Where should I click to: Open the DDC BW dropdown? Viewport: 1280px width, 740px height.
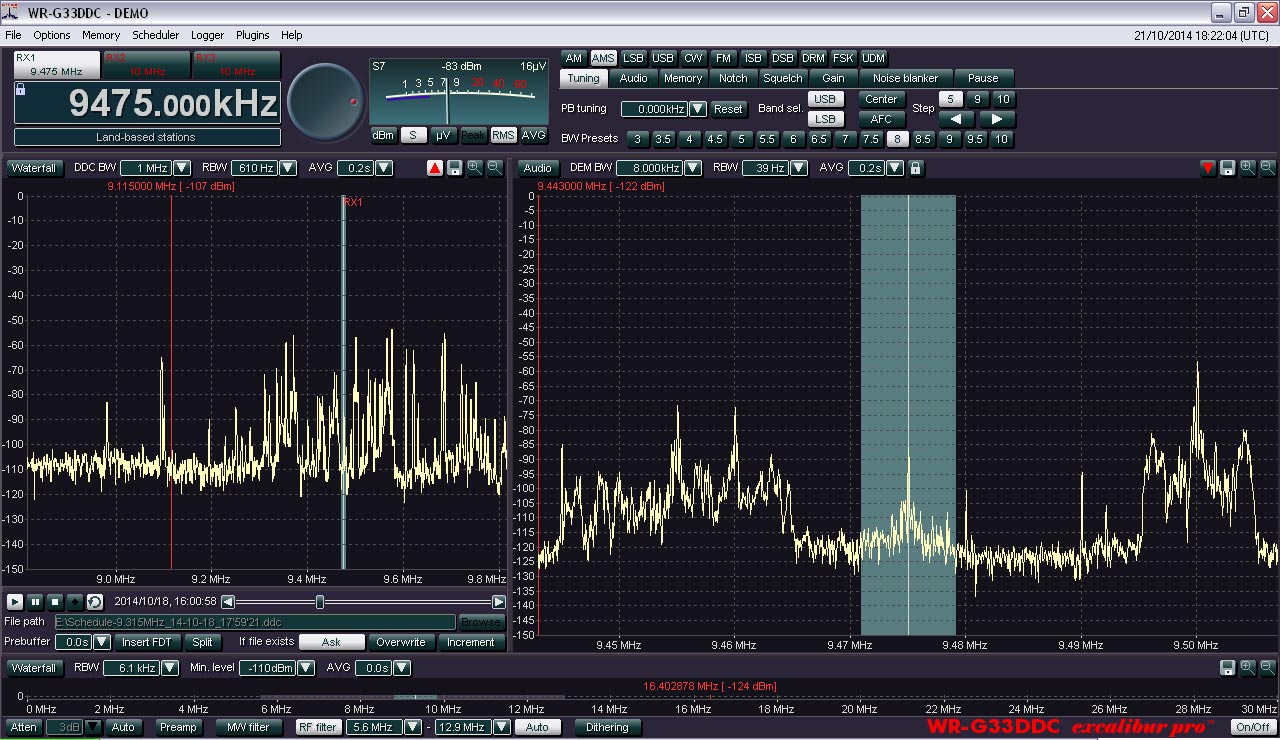click(182, 168)
